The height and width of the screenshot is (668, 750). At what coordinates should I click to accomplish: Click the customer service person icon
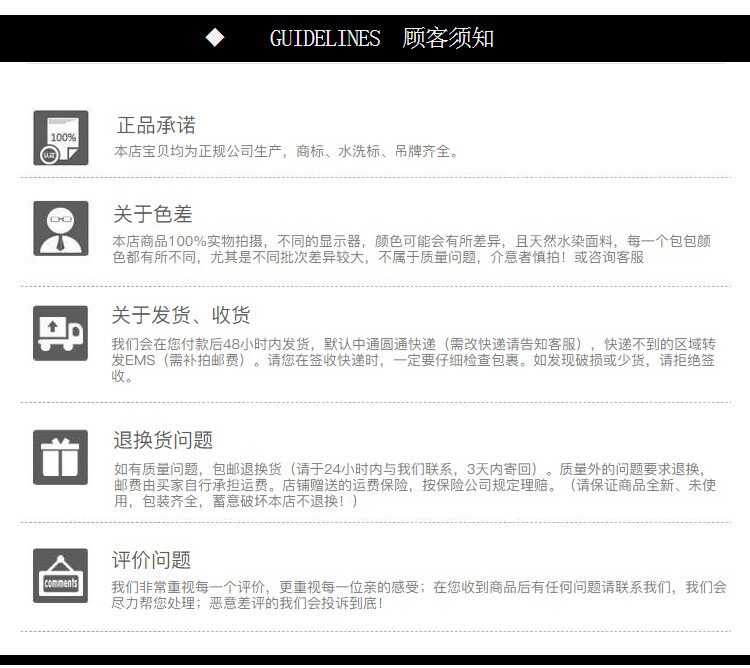(61, 229)
